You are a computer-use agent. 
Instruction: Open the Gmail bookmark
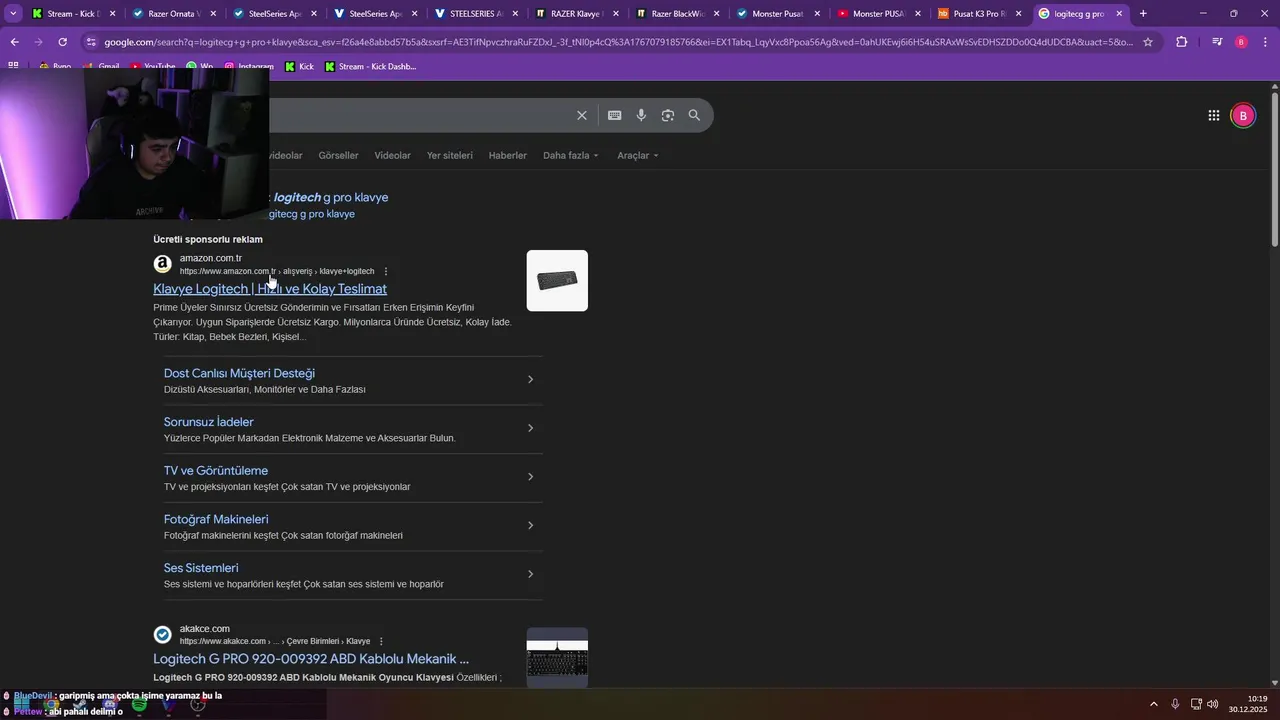click(x=102, y=66)
